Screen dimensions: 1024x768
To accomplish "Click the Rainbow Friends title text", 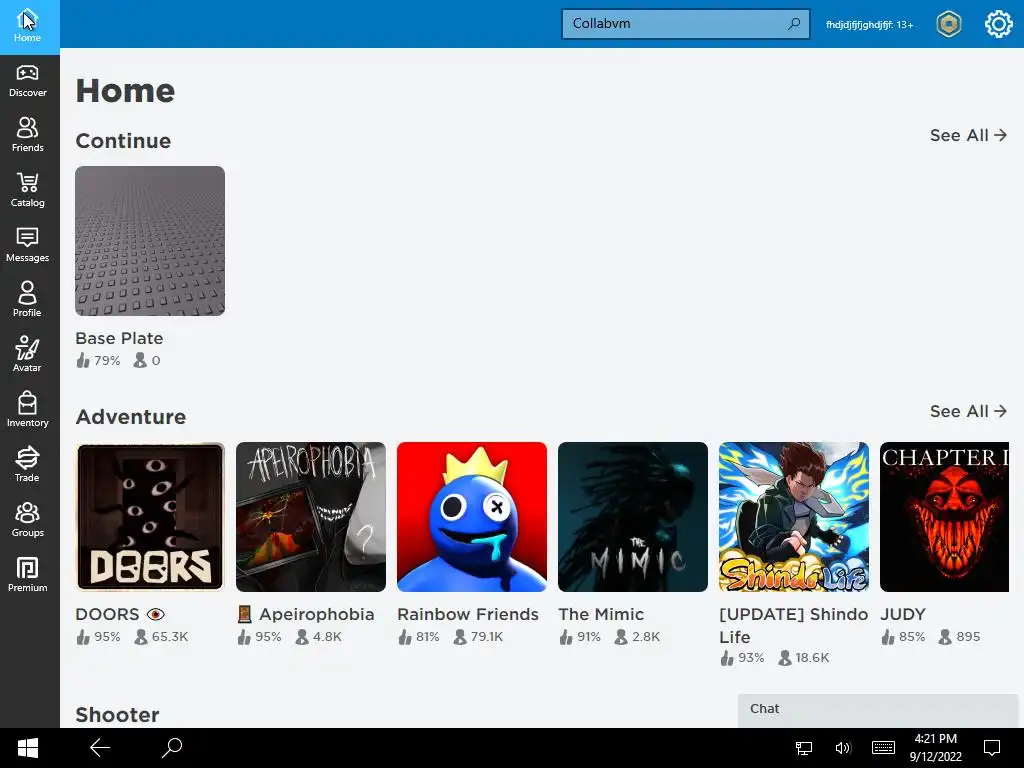I will pos(468,615).
